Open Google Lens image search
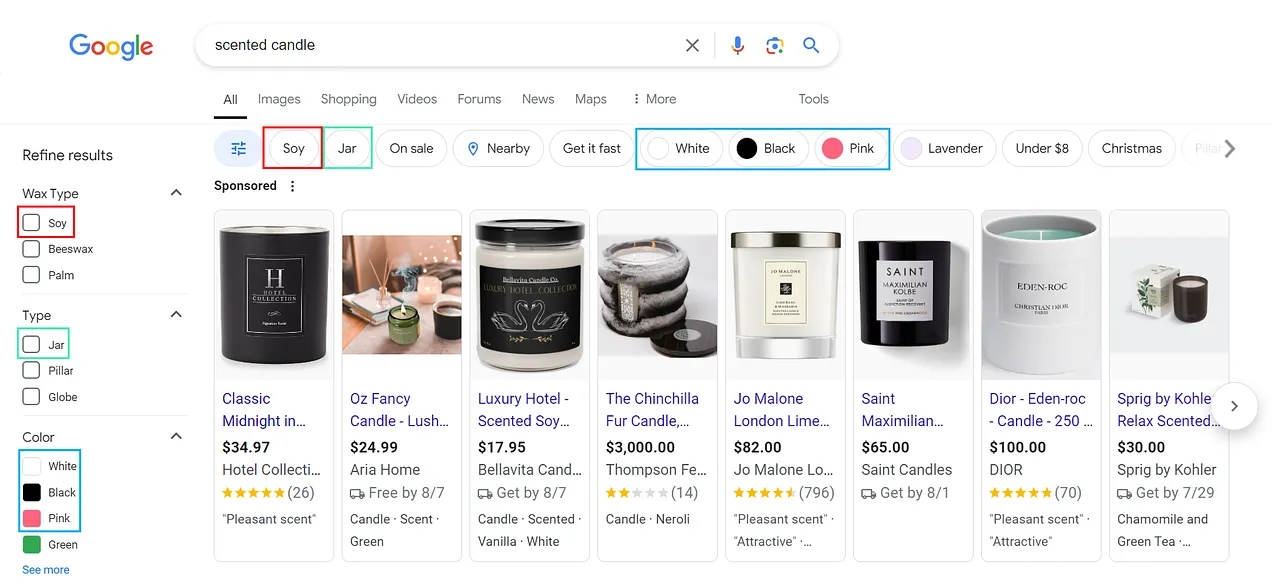The height and width of the screenshot is (585, 1272). tap(774, 45)
